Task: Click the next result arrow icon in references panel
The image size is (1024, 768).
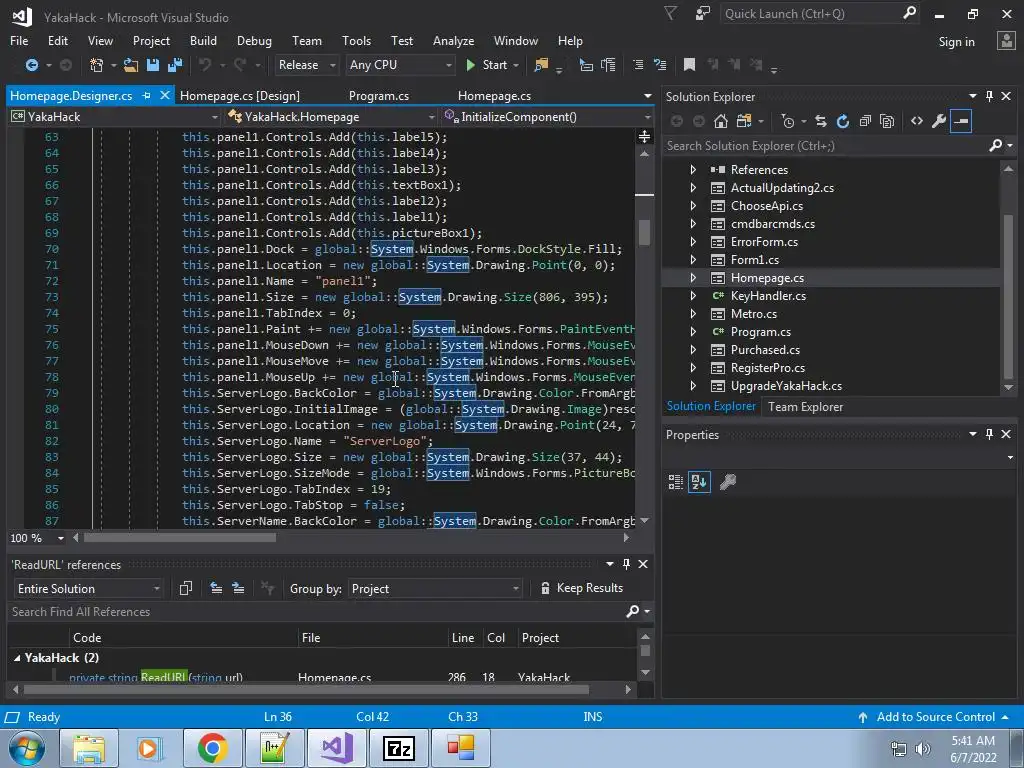Action: [238, 588]
